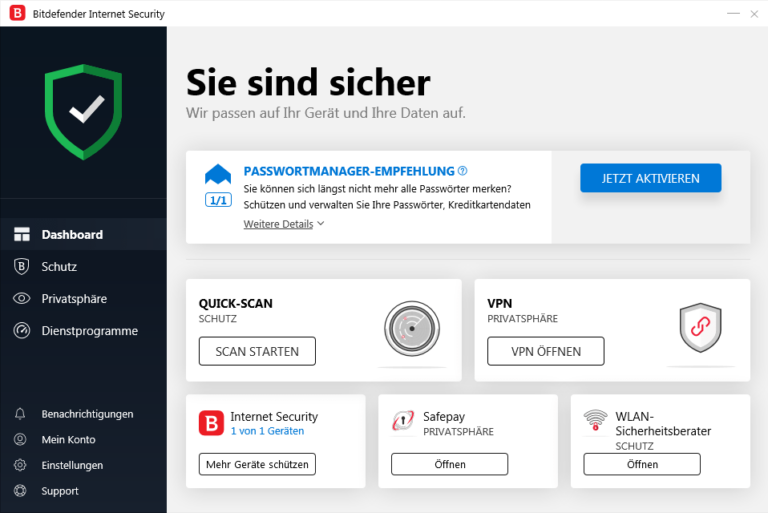Screen dimensions: 768x513
Task: Click the QUICK-SCAN card title
Action: (x=236, y=303)
